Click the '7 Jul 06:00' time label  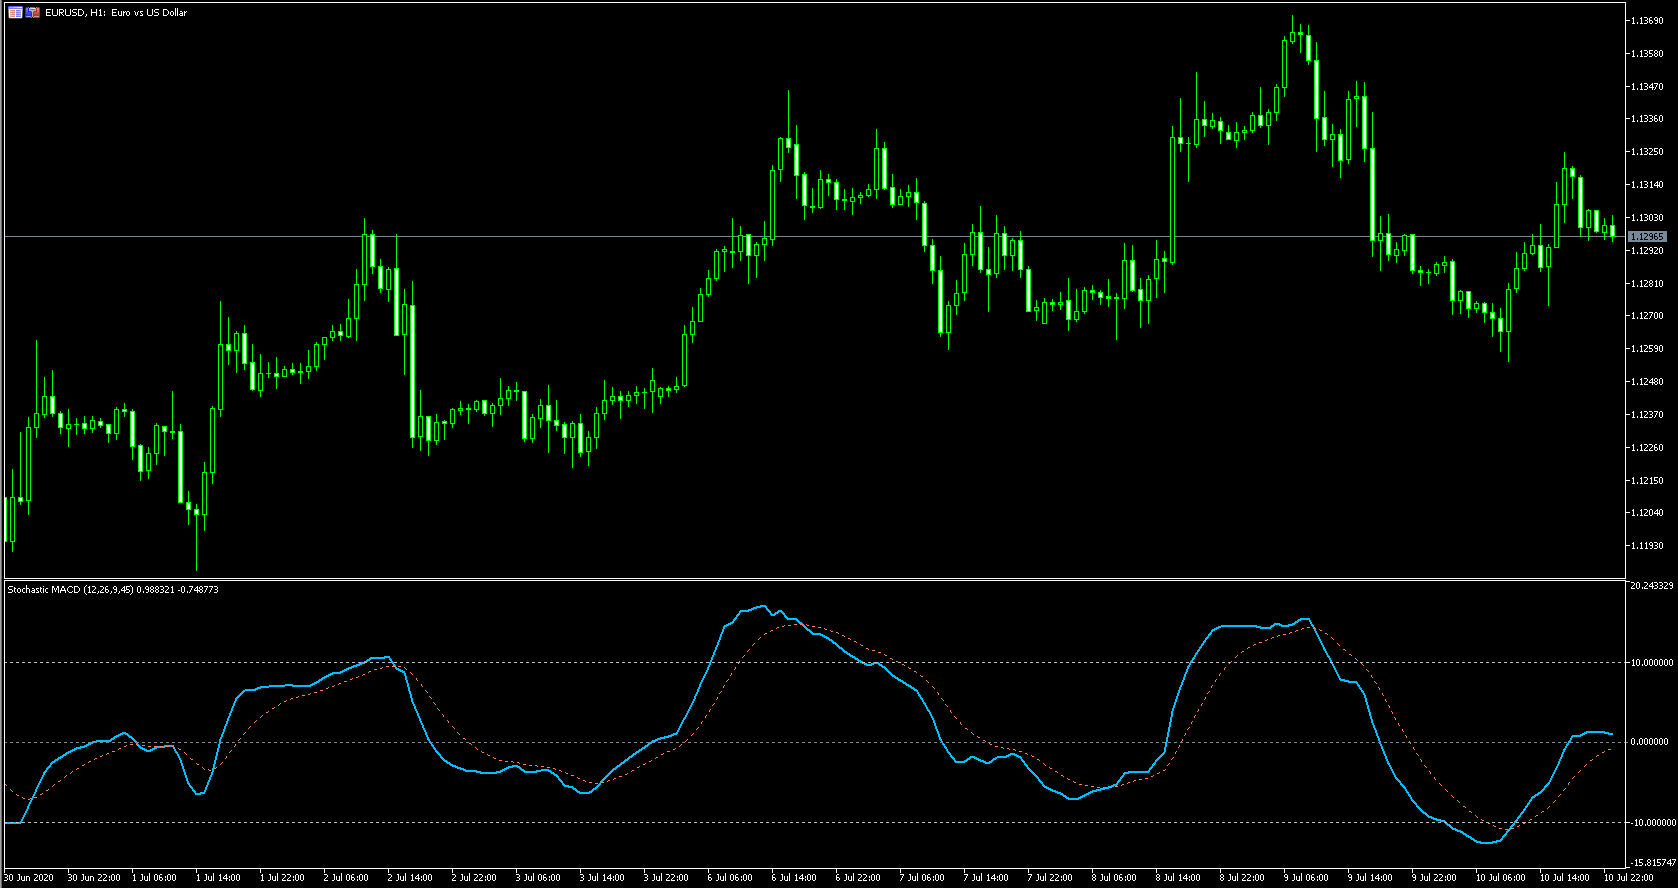[922, 878]
